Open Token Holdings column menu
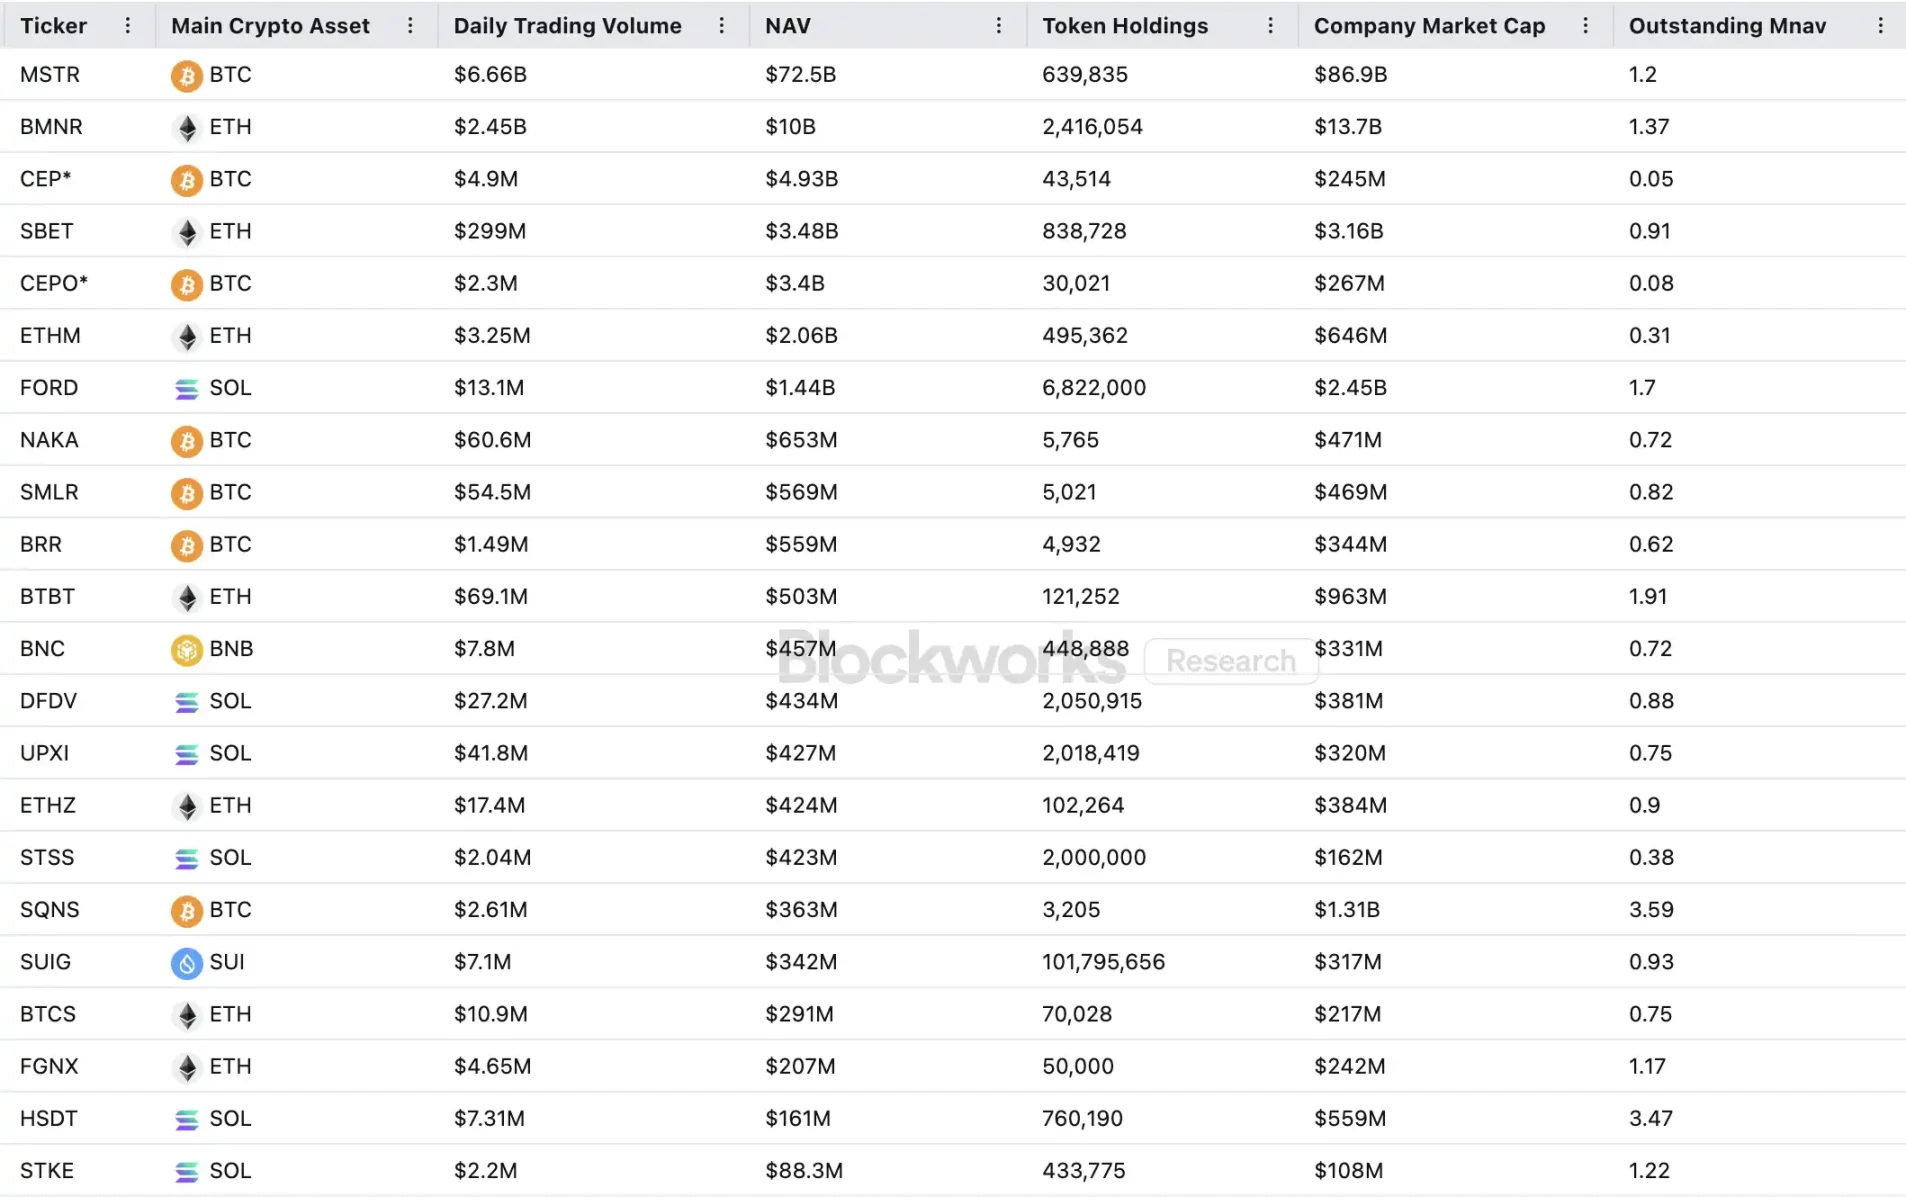The width and height of the screenshot is (1906, 1197). pyautogui.click(x=1270, y=26)
